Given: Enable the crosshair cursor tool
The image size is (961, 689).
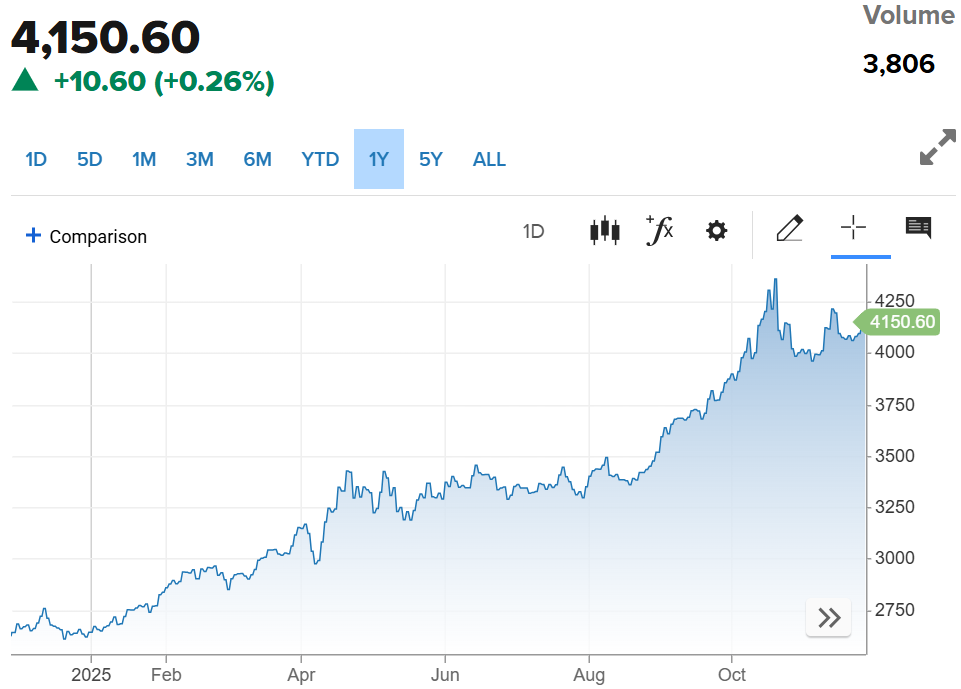Looking at the screenshot, I should [852, 229].
